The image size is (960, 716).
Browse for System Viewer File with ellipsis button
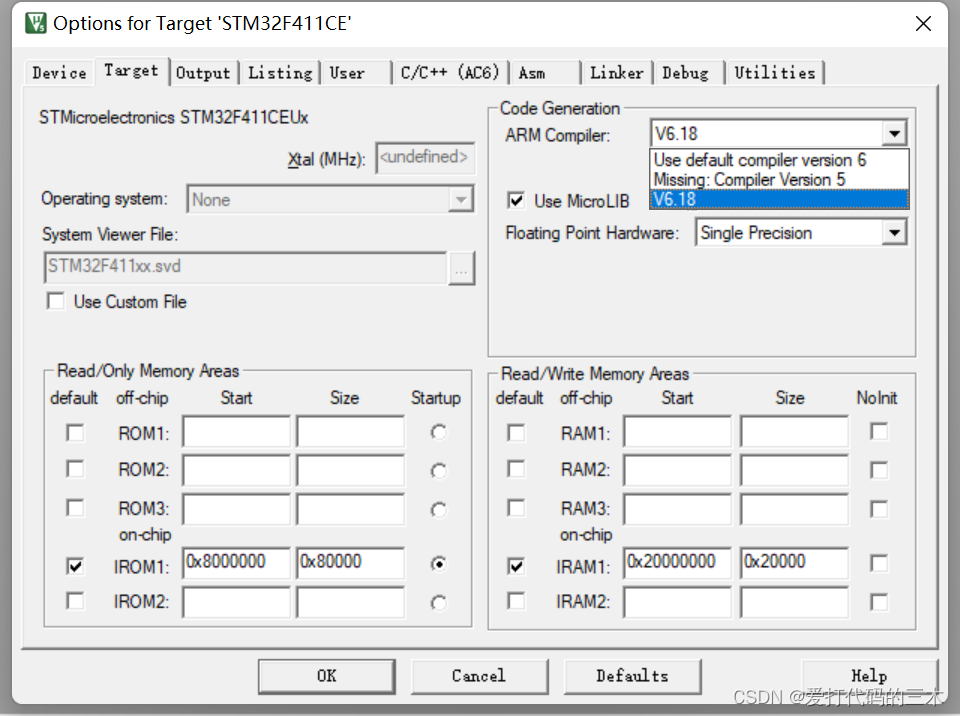pyautogui.click(x=461, y=268)
